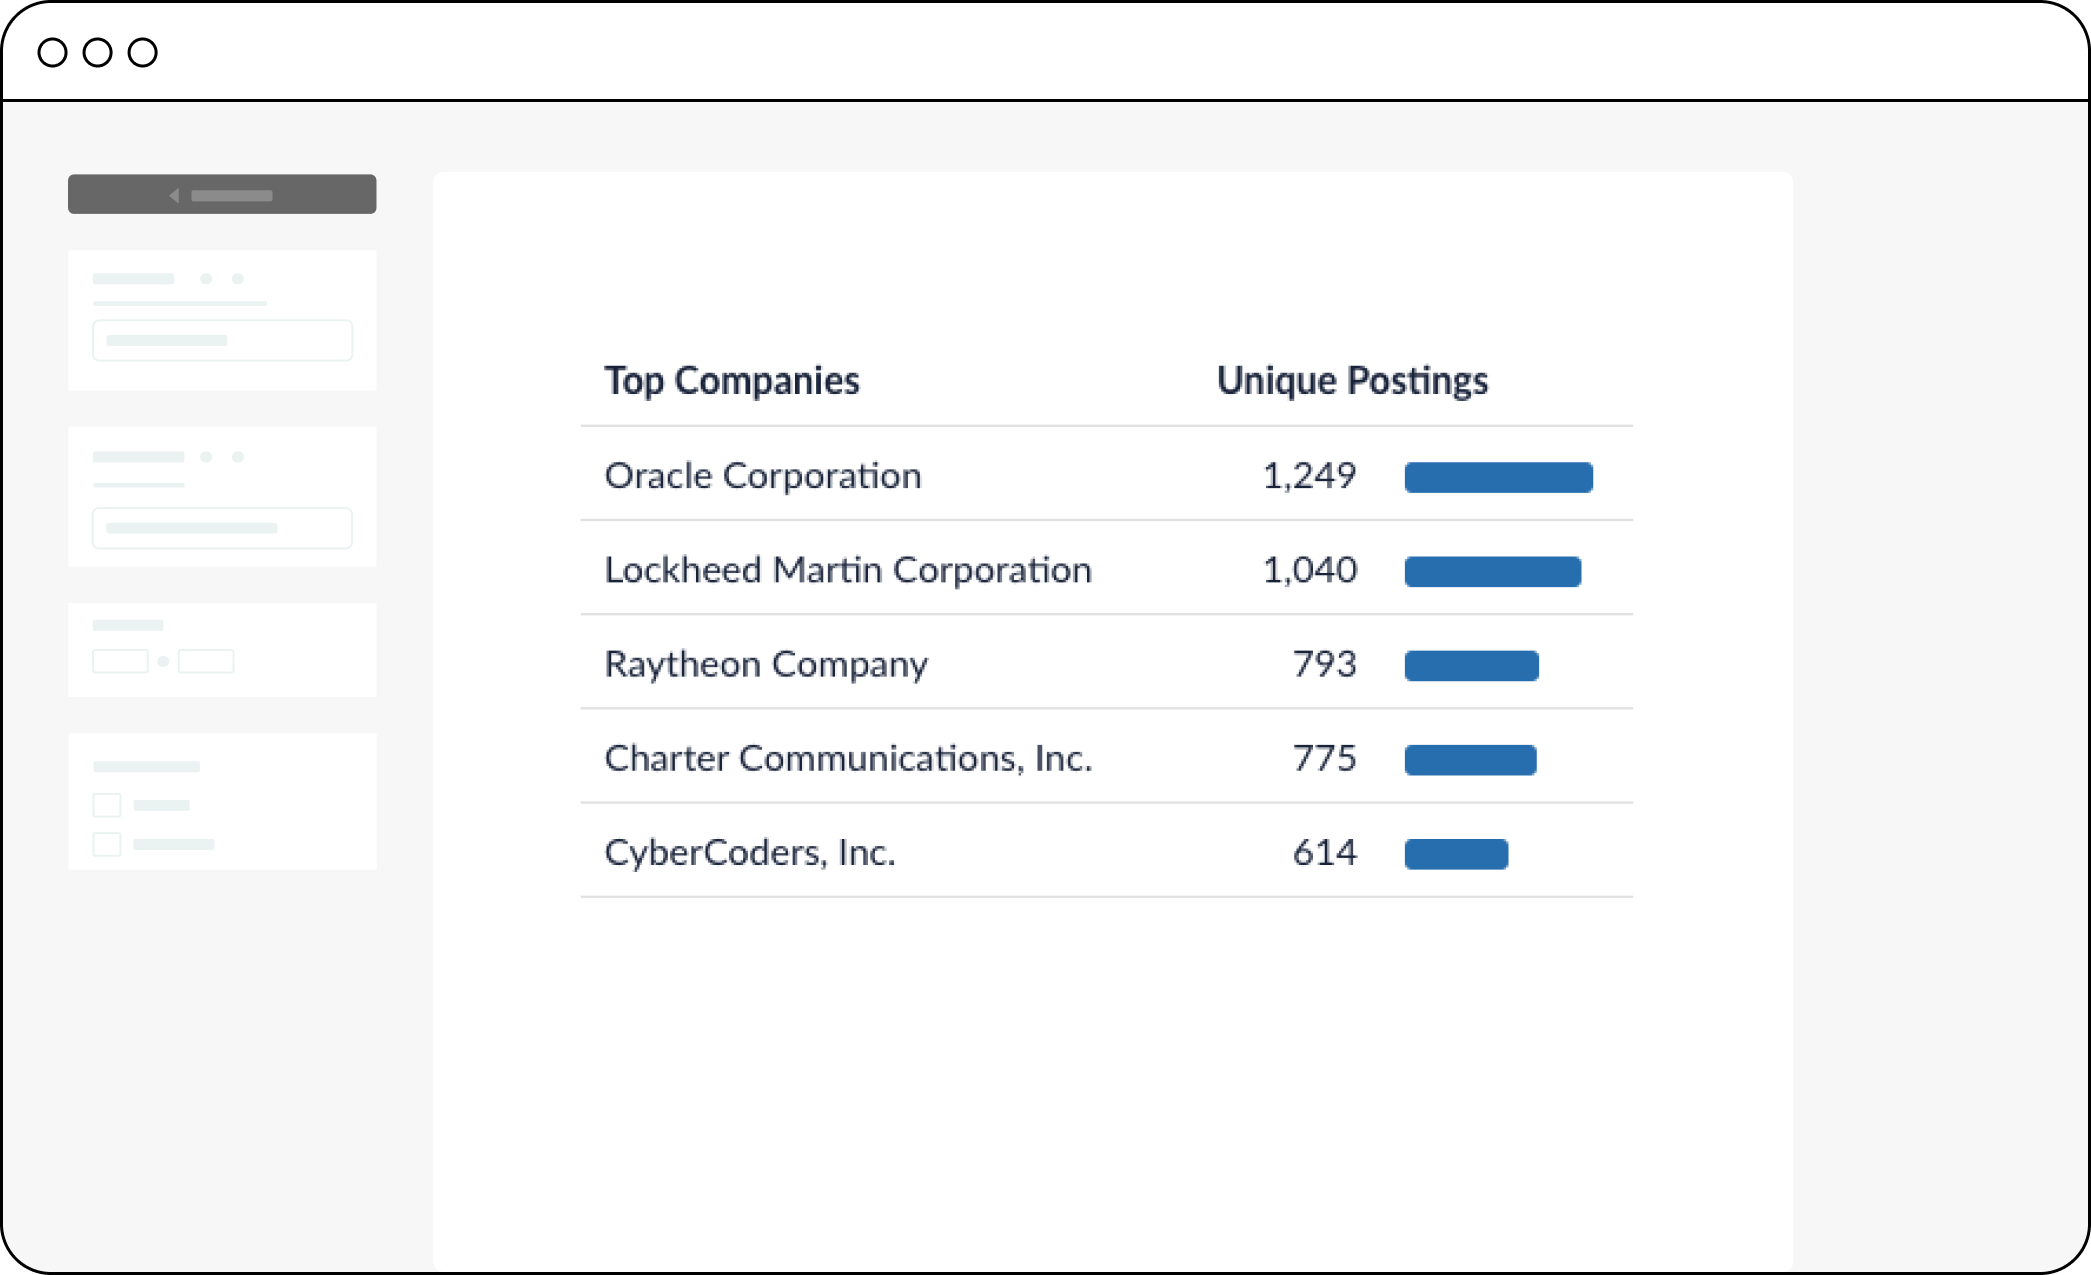Click the second dot in the top sidebar card
The width and height of the screenshot is (2091, 1275).
click(238, 279)
